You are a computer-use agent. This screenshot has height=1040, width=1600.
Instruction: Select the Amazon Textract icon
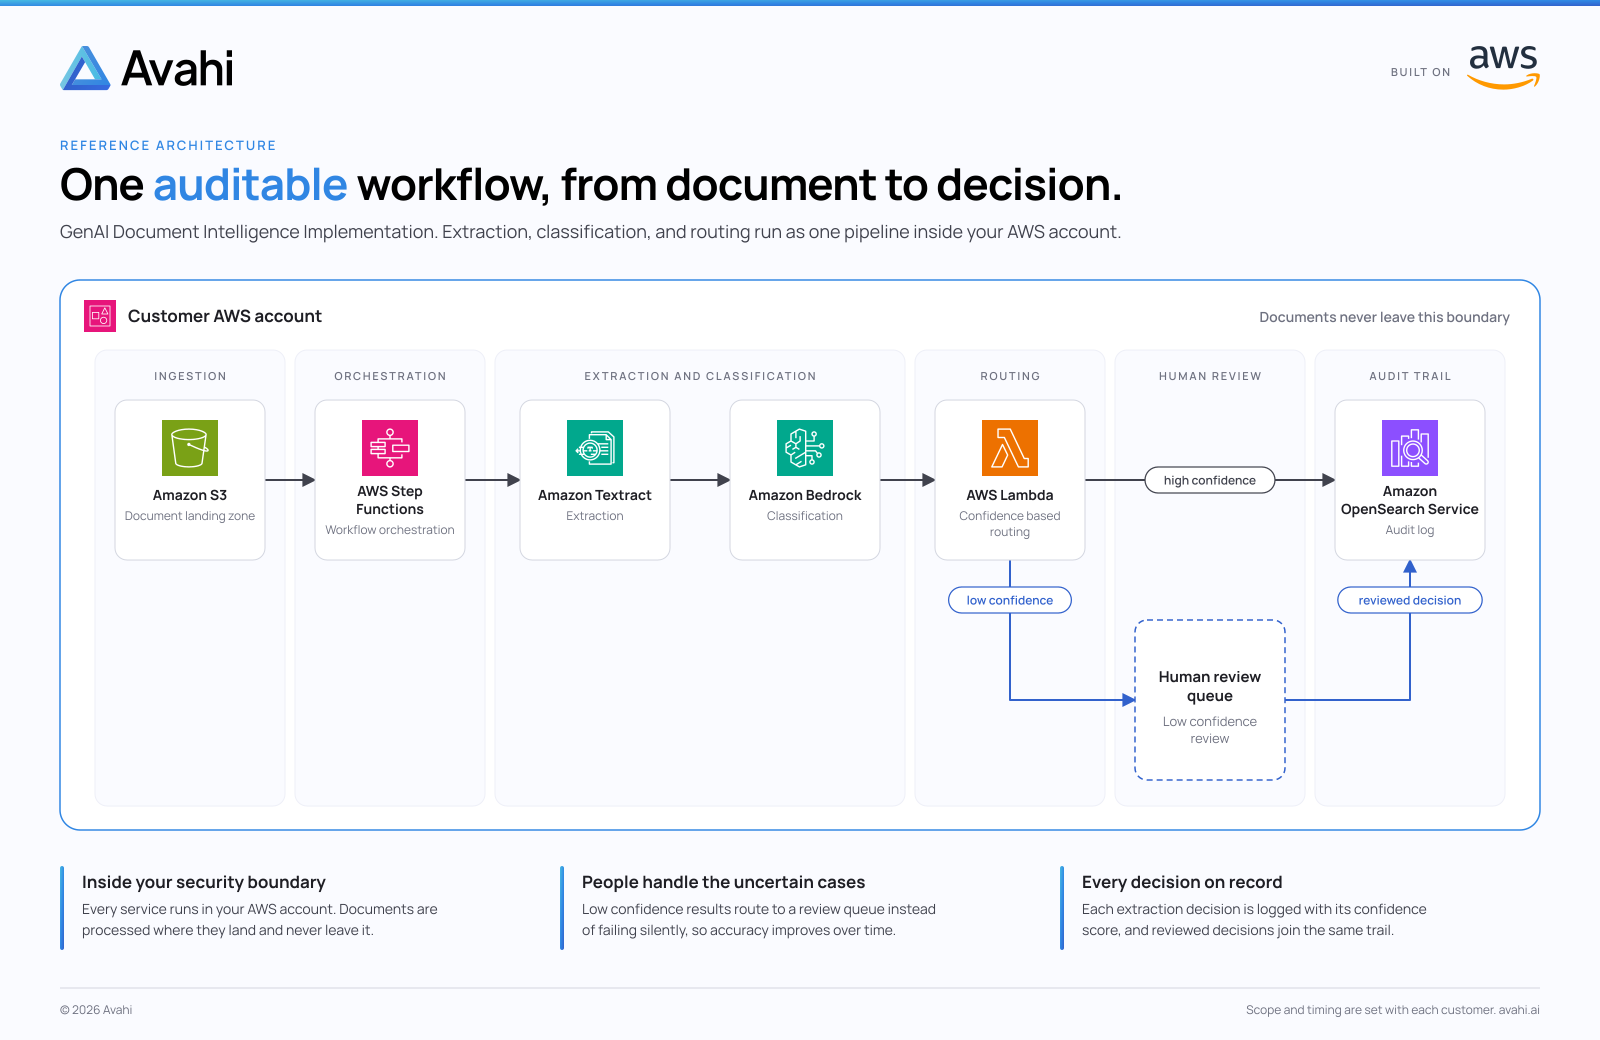(x=595, y=448)
